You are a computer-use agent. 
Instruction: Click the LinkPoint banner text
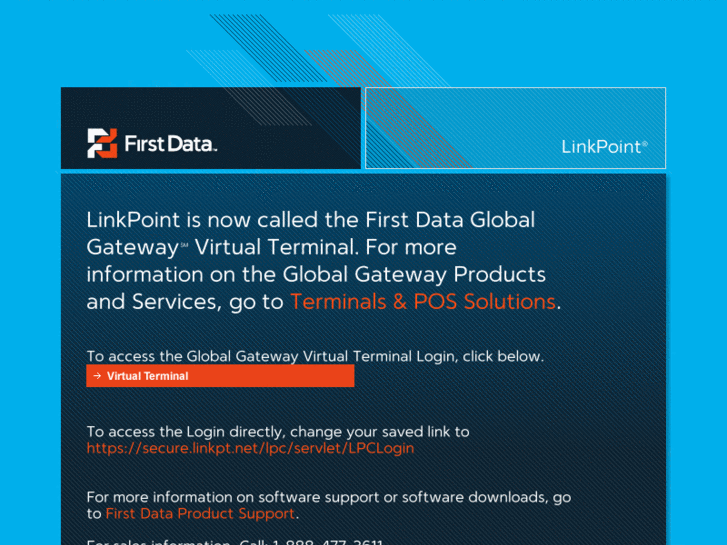tap(604, 147)
